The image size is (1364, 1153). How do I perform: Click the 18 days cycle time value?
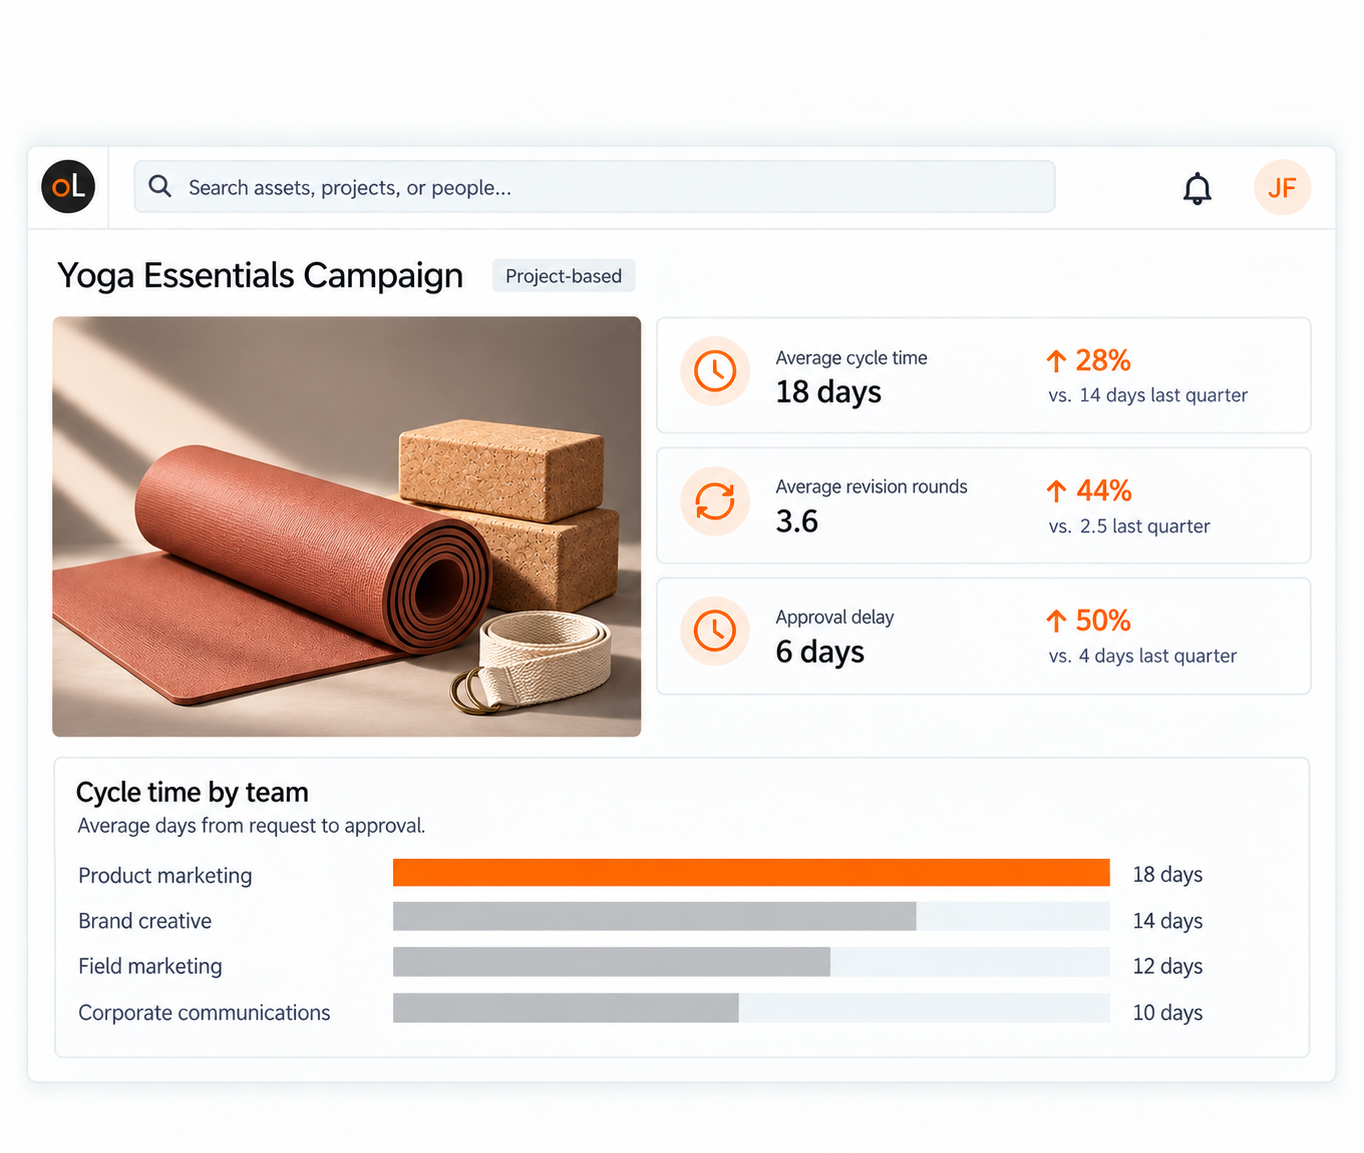pos(828,392)
